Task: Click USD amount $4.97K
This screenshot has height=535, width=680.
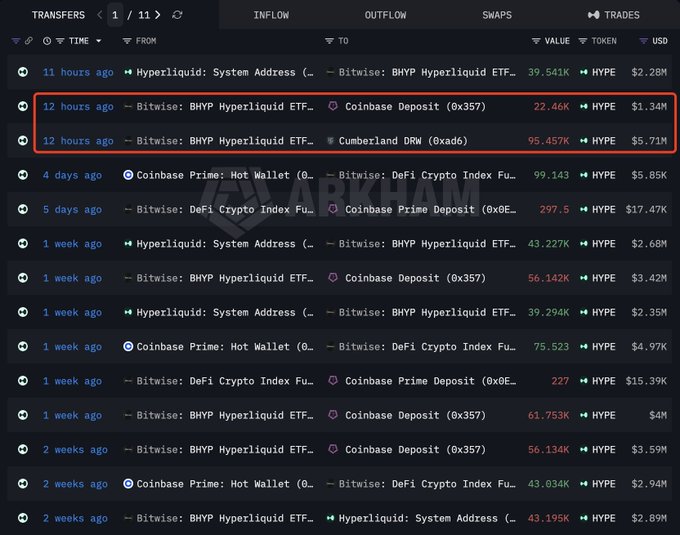Action: 649,347
